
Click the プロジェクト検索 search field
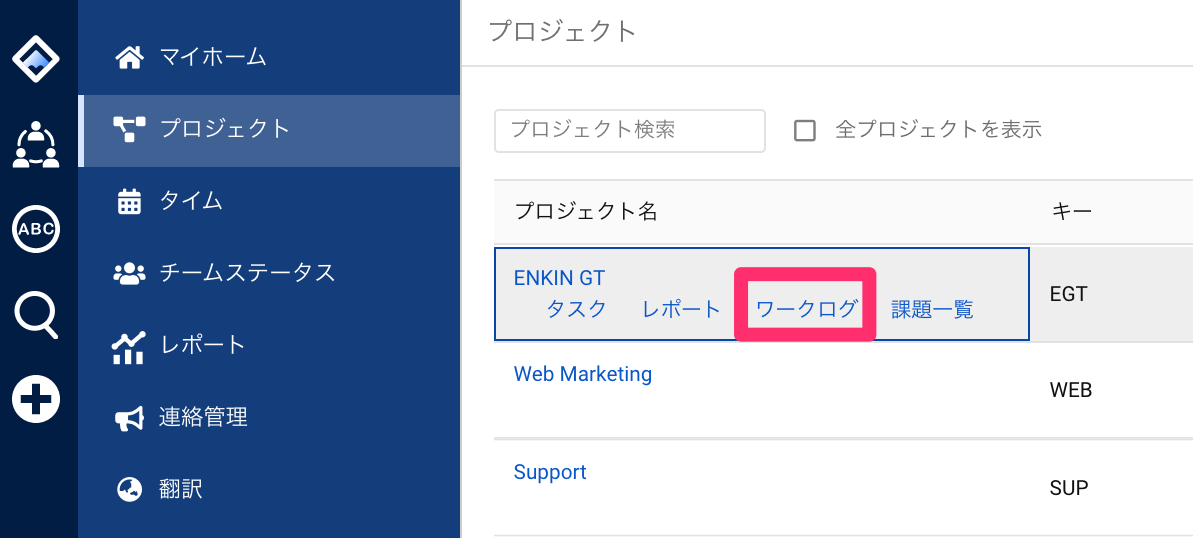pyautogui.click(x=630, y=131)
